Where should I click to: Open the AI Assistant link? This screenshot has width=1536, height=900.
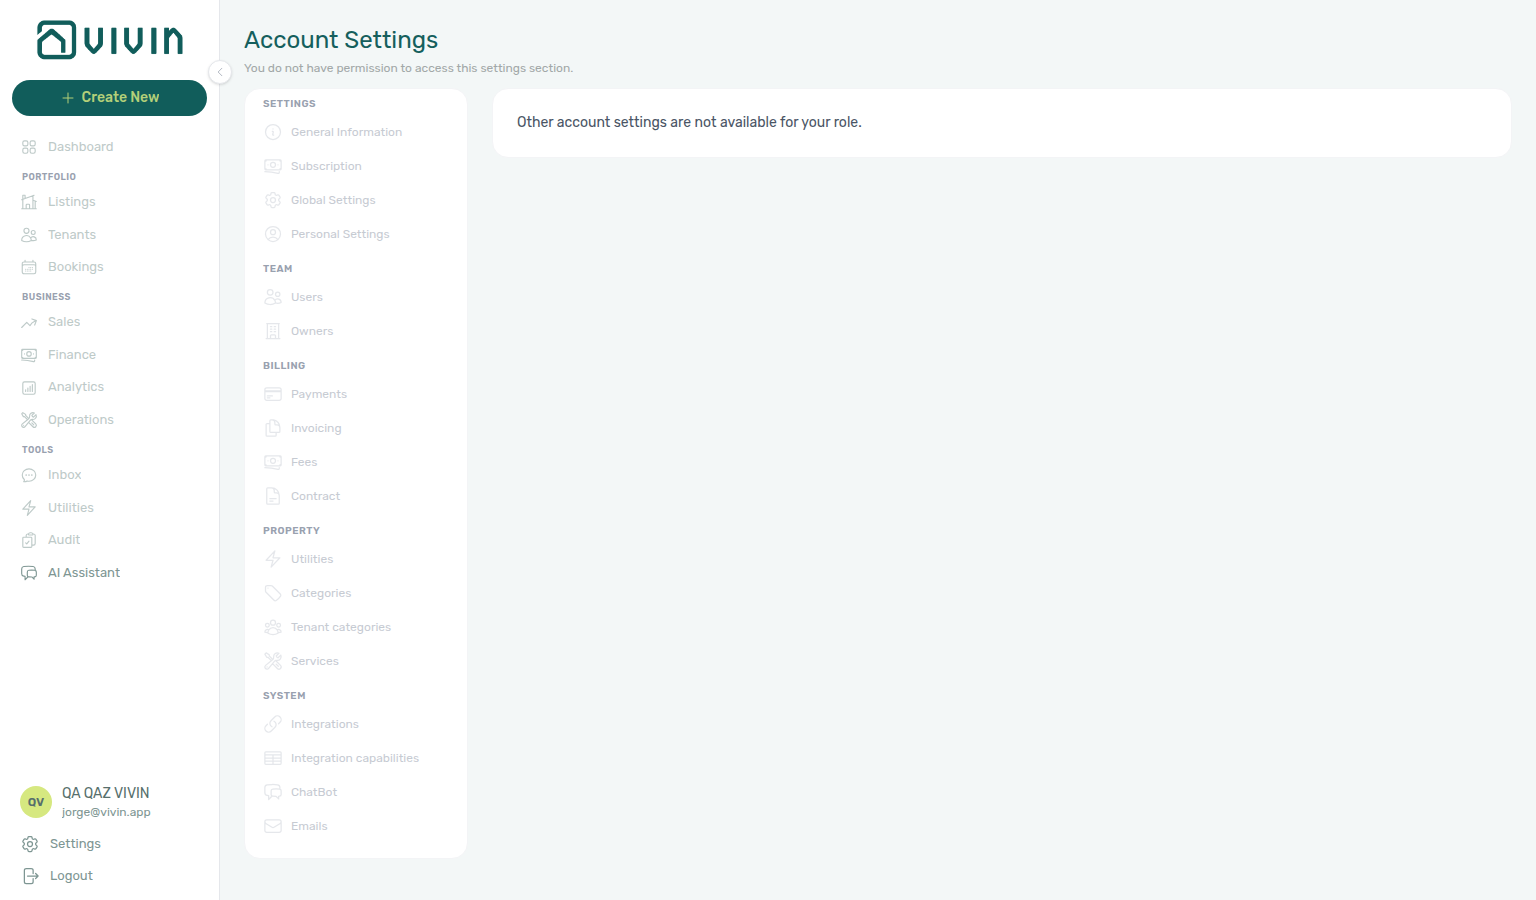84,573
